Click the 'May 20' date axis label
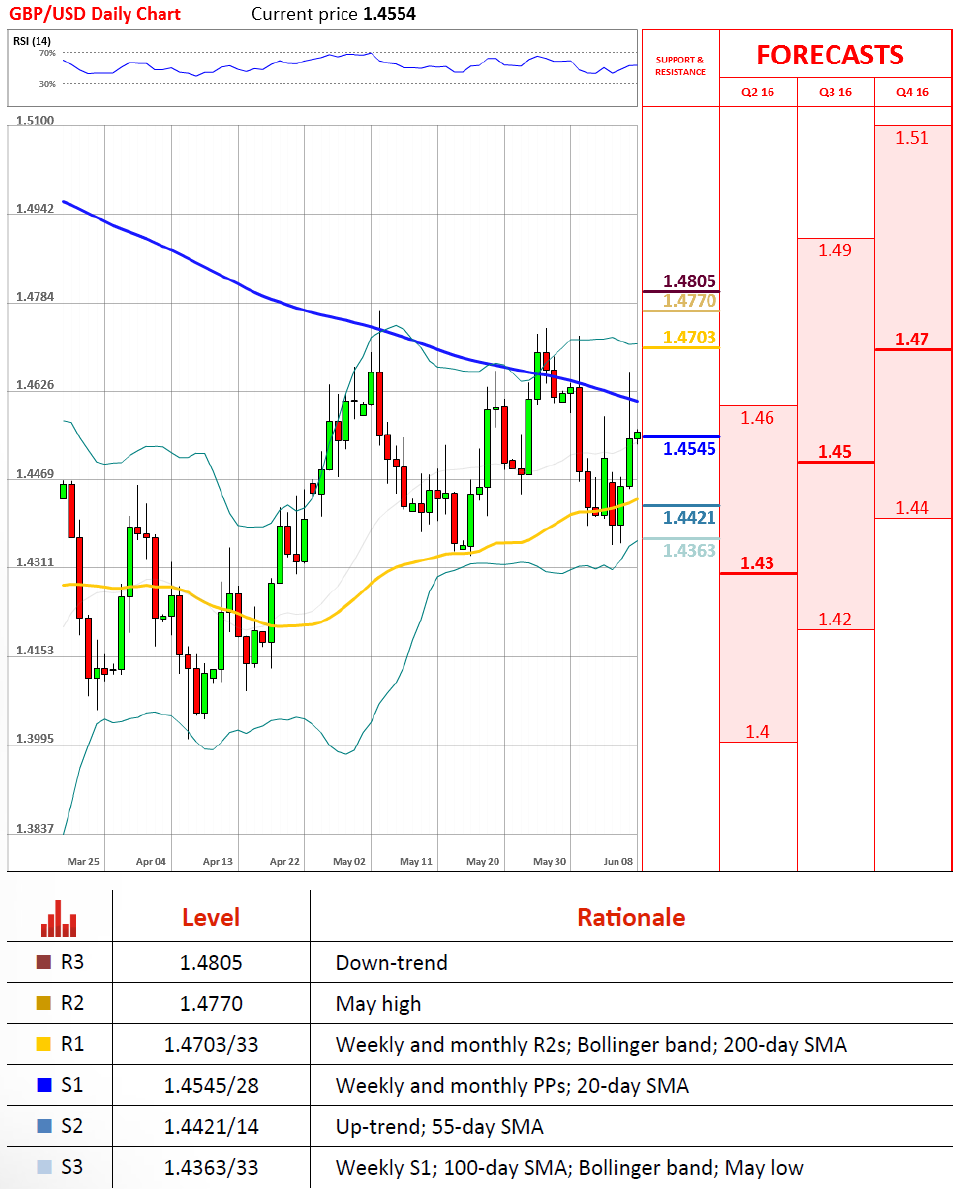 point(483,861)
